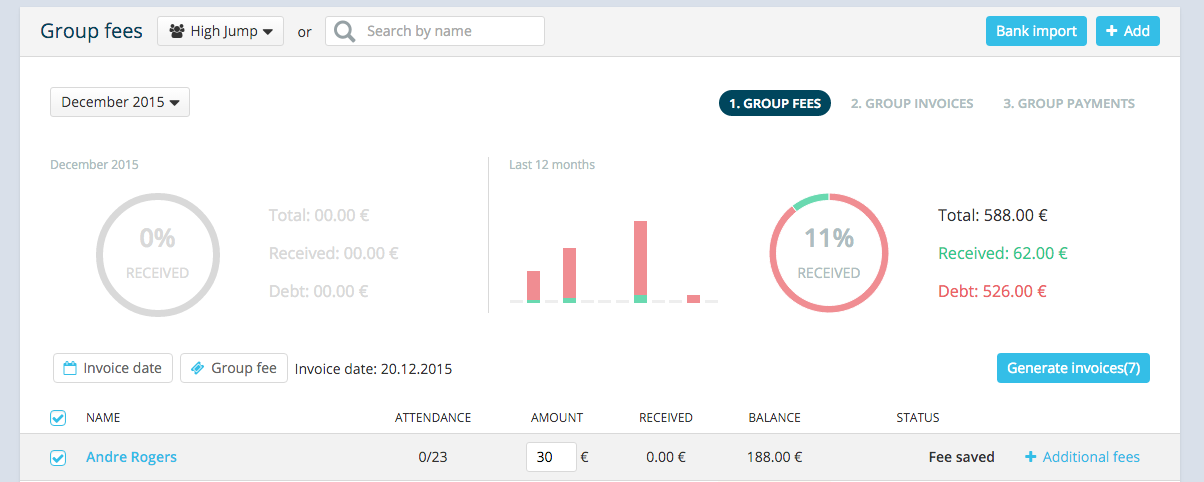Click the calendar icon on Invoice date
This screenshot has width=1204, height=482.
[70, 368]
